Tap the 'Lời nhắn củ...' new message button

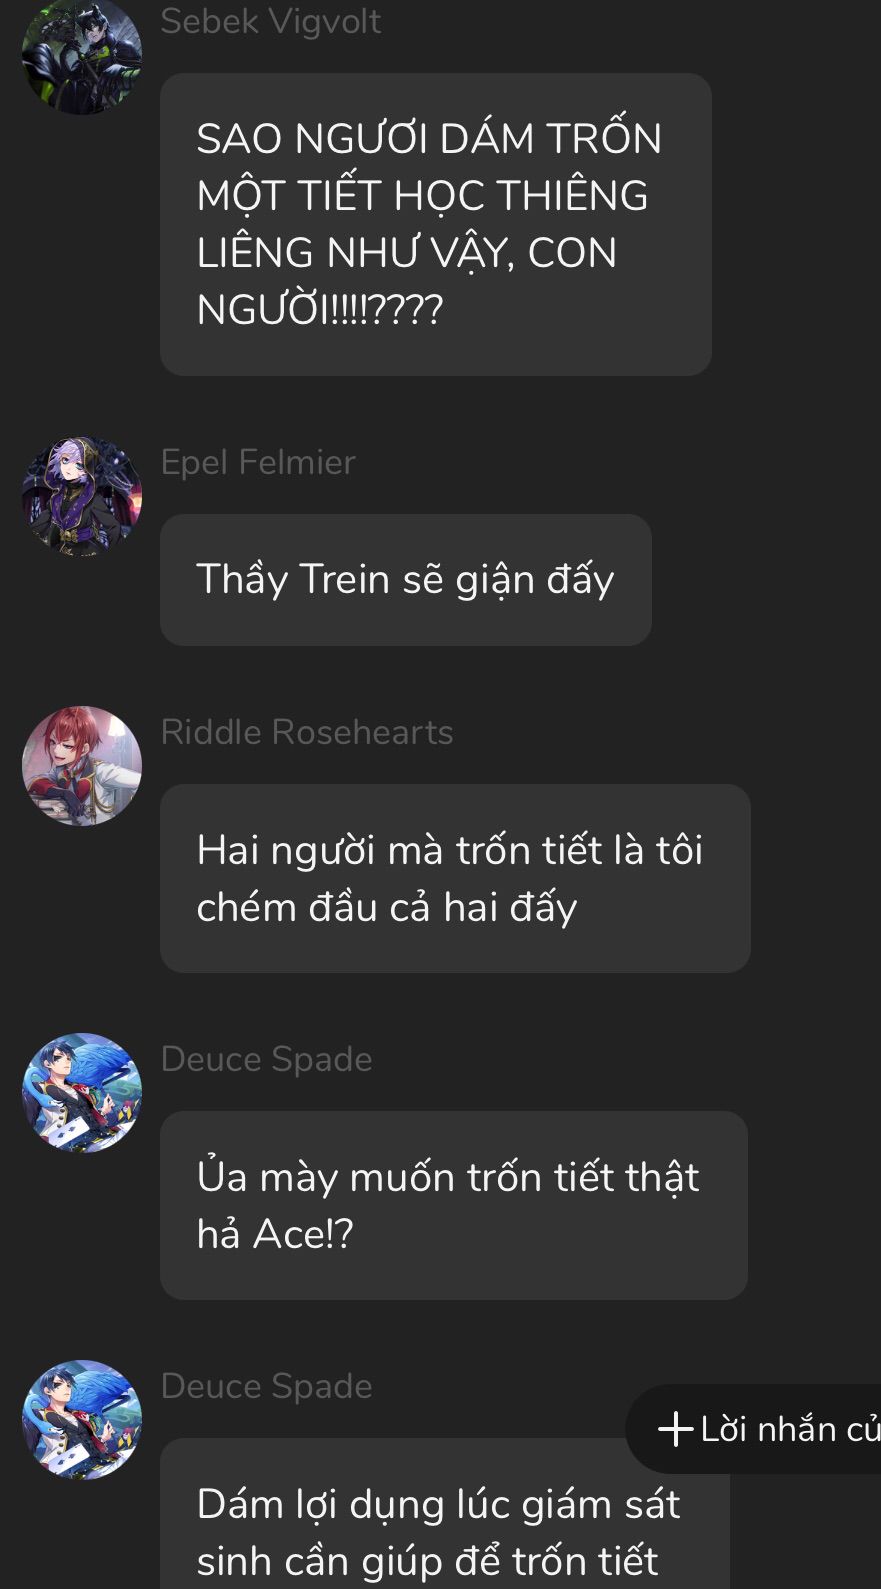(x=754, y=1428)
